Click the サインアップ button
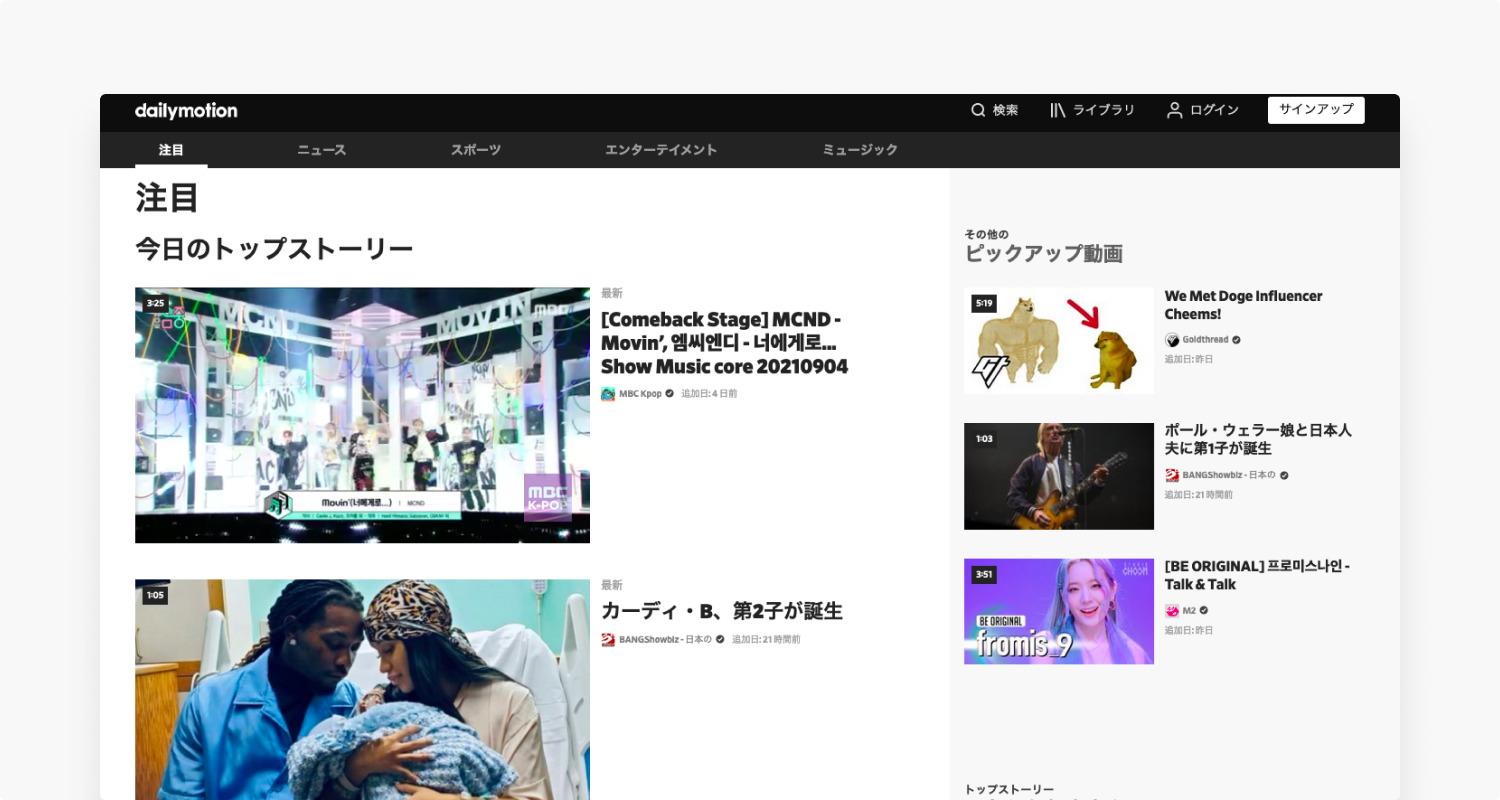Screen dimensions: 1500x800 tap(1316, 110)
